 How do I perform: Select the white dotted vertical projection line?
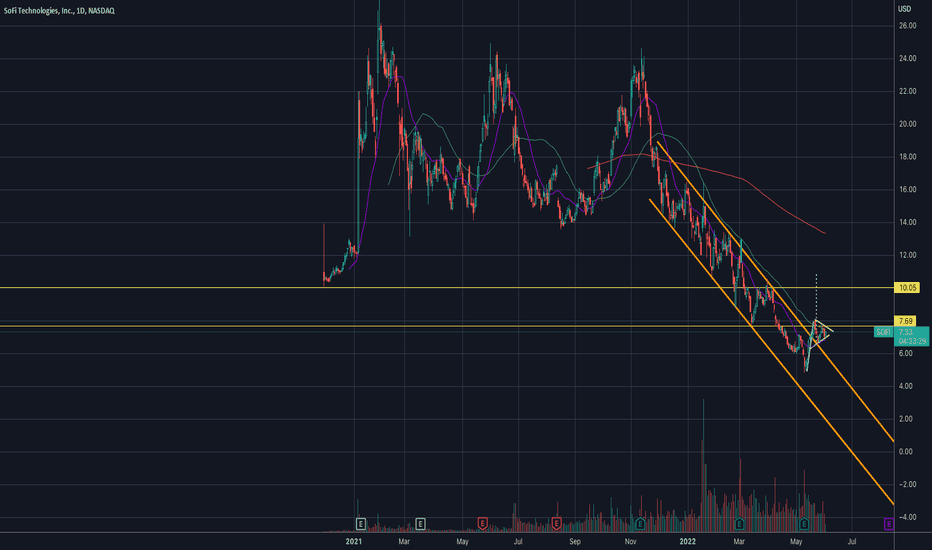816,297
